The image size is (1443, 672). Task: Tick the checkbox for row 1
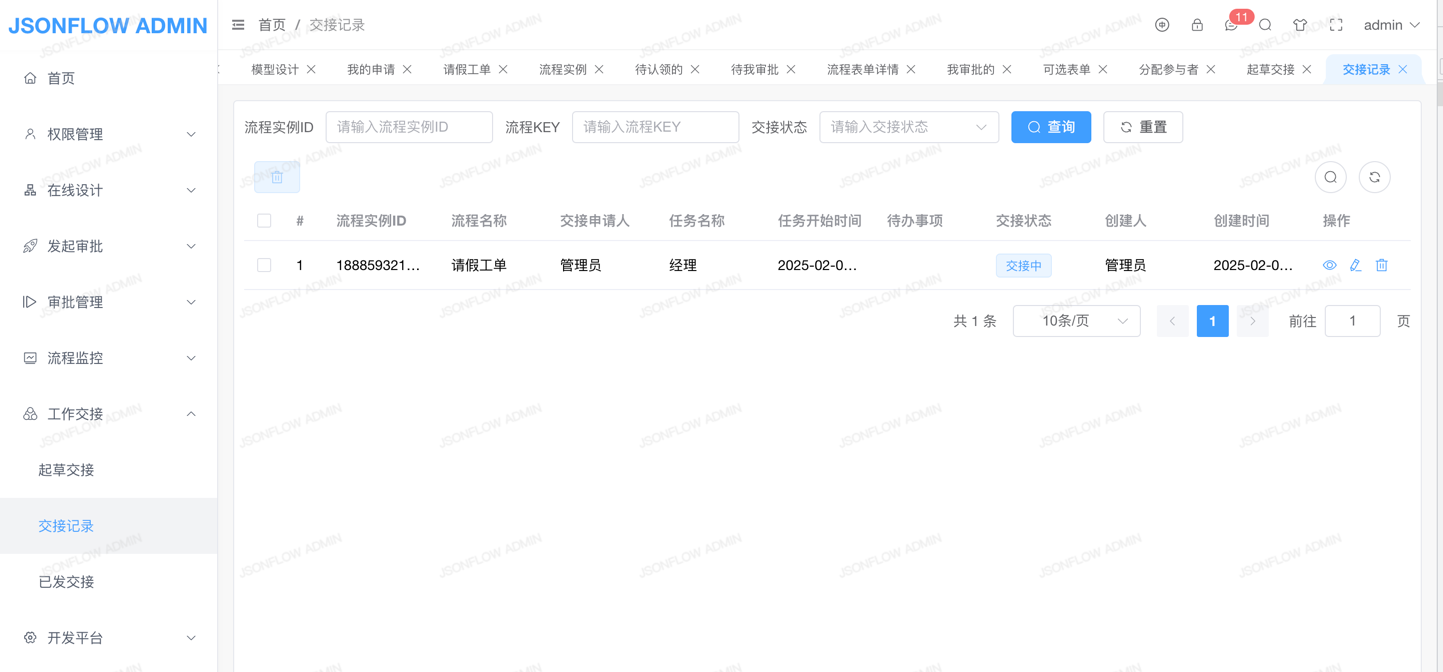click(264, 265)
